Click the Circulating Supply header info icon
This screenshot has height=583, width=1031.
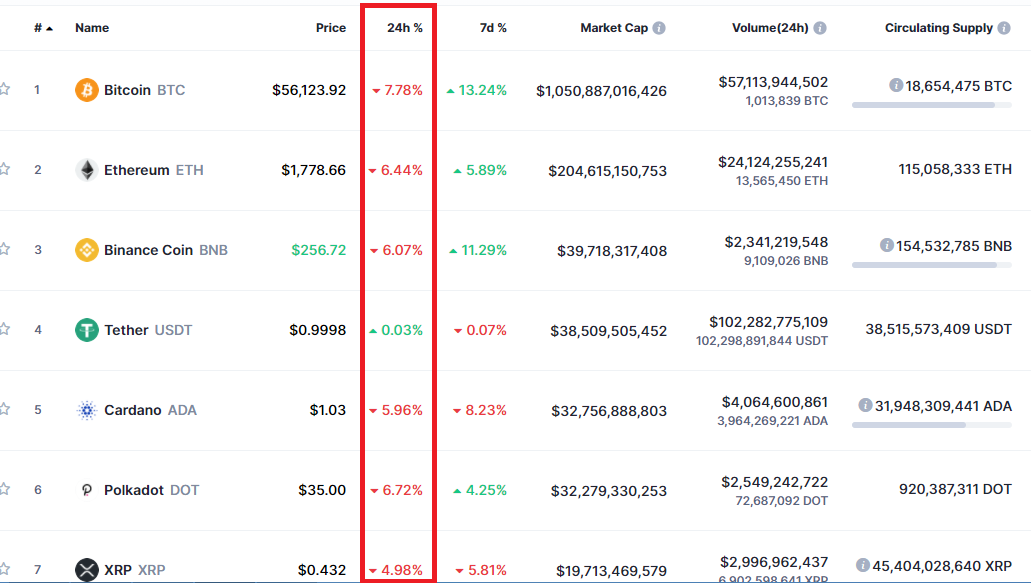coord(1004,28)
